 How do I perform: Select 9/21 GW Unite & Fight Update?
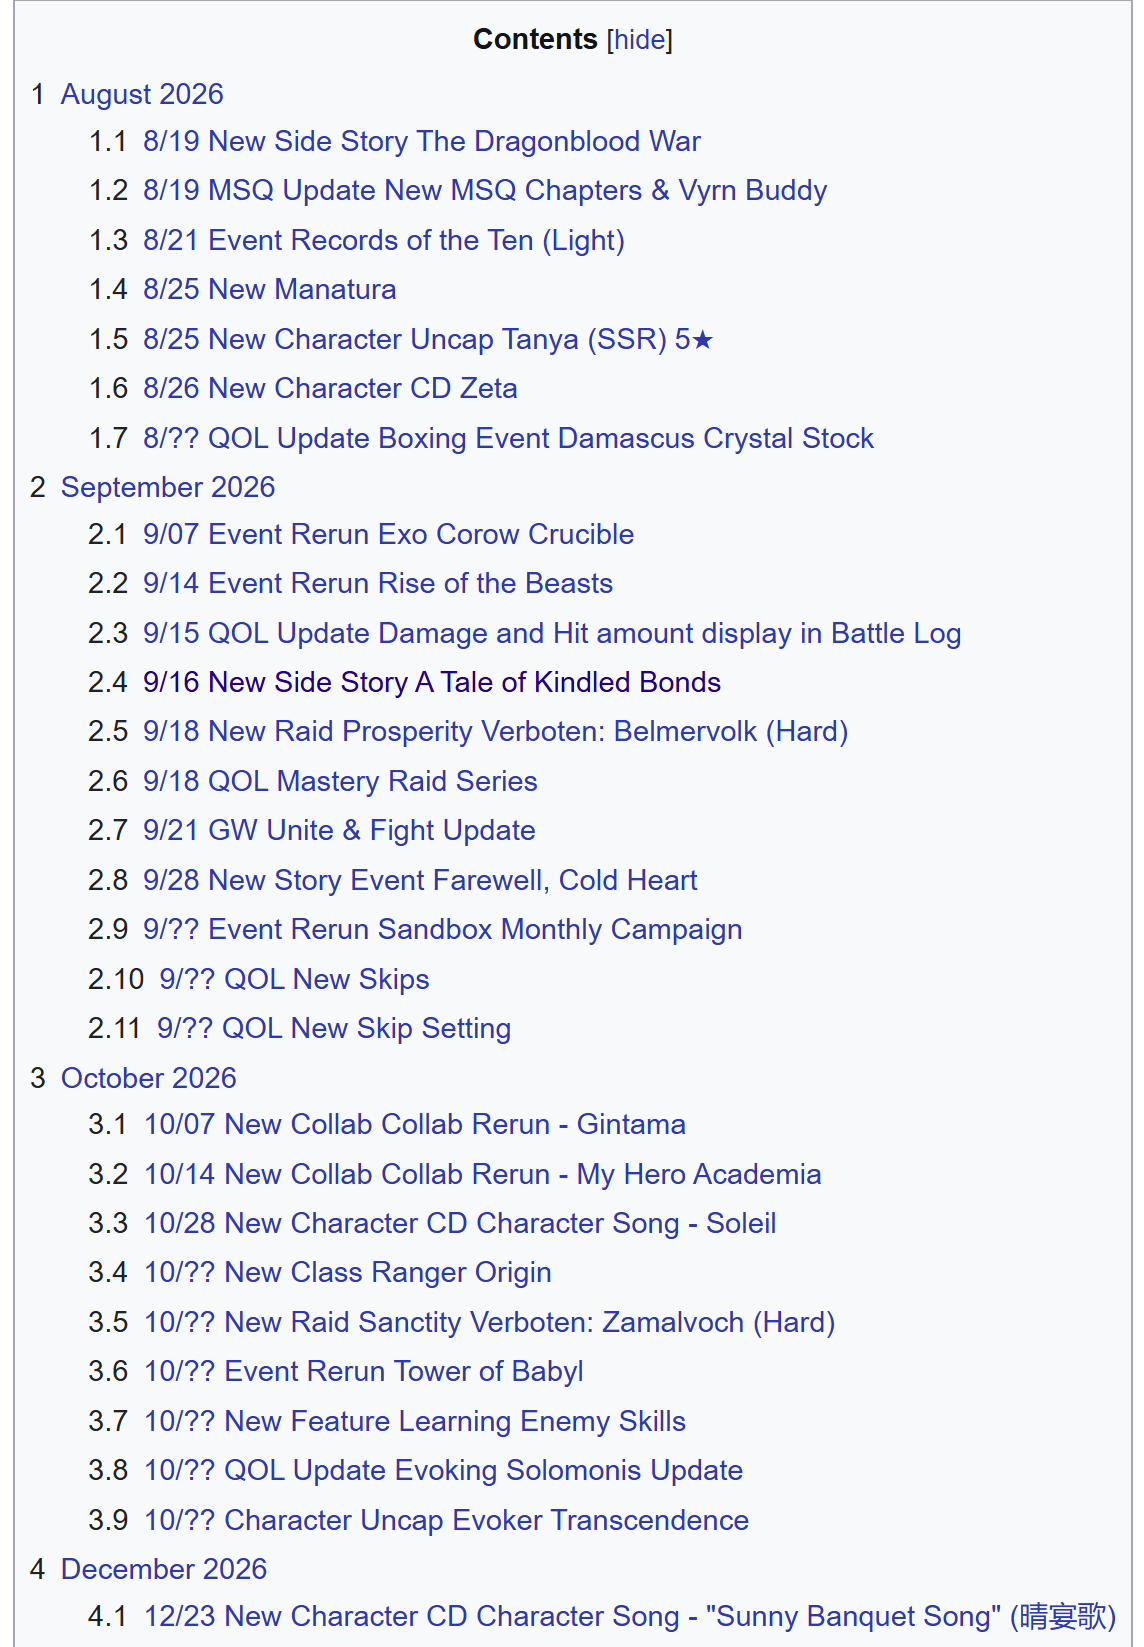tap(339, 830)
